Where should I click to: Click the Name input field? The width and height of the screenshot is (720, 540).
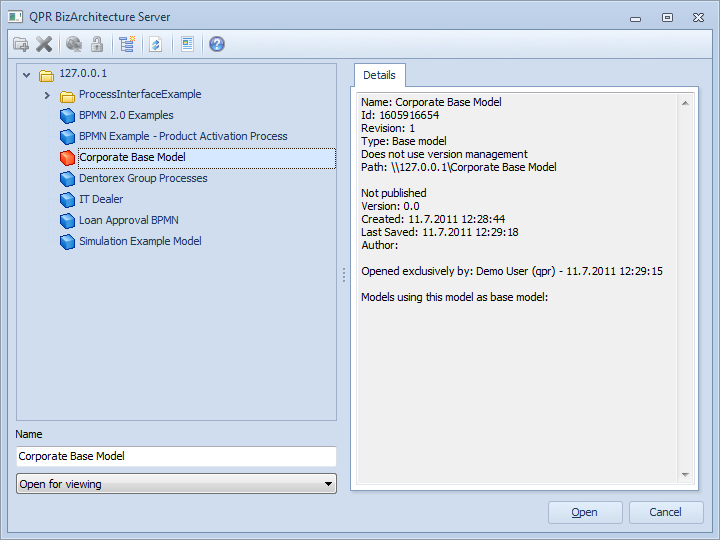click(176, 456)
